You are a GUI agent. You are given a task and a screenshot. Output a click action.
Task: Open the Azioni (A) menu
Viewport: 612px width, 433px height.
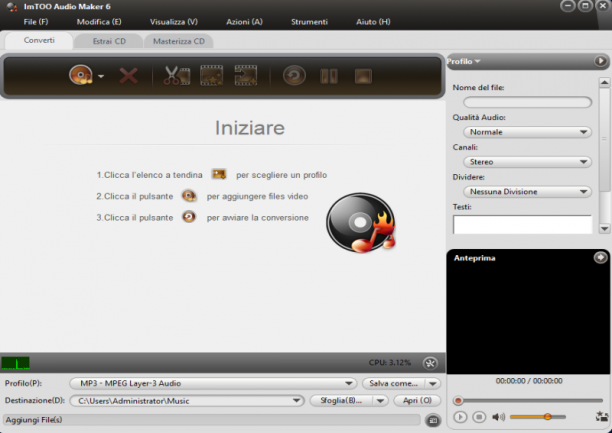(x=244, y=22)
